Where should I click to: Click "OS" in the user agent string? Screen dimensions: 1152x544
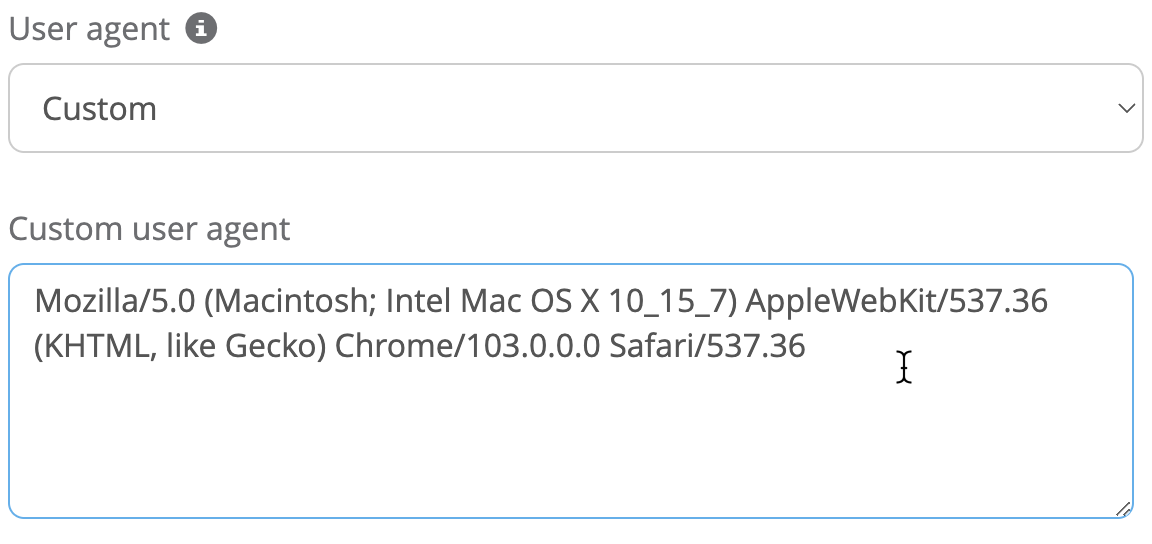click(x=546, y=300)
